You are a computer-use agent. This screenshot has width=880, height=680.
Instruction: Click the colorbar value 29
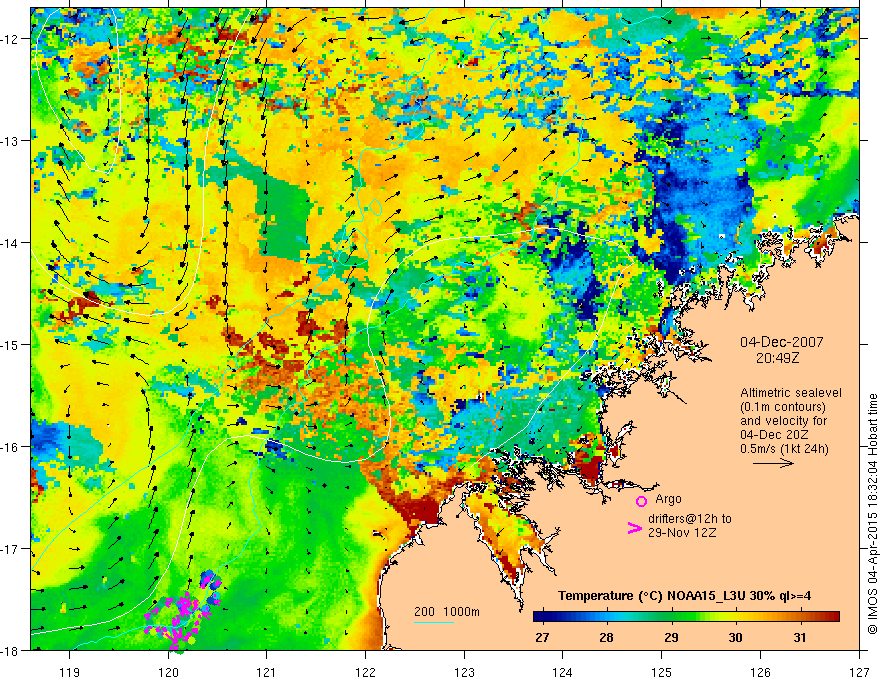671,637
